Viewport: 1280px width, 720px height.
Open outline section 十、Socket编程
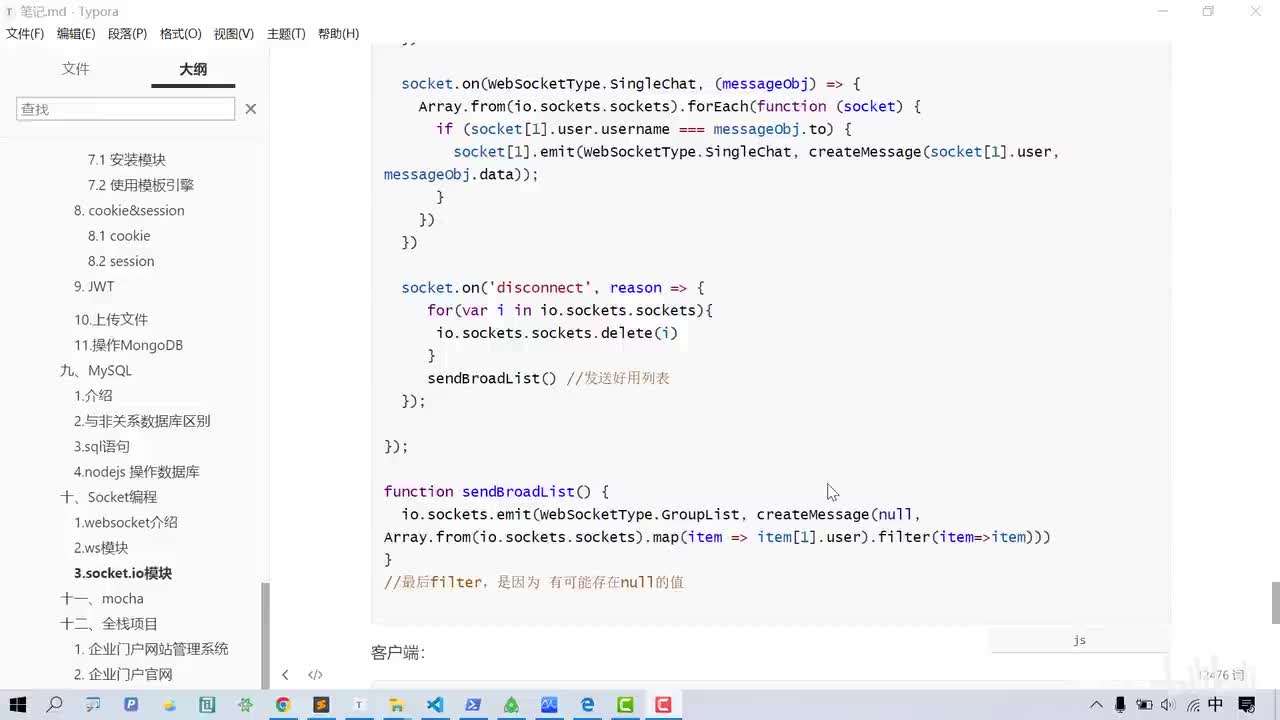108,497
